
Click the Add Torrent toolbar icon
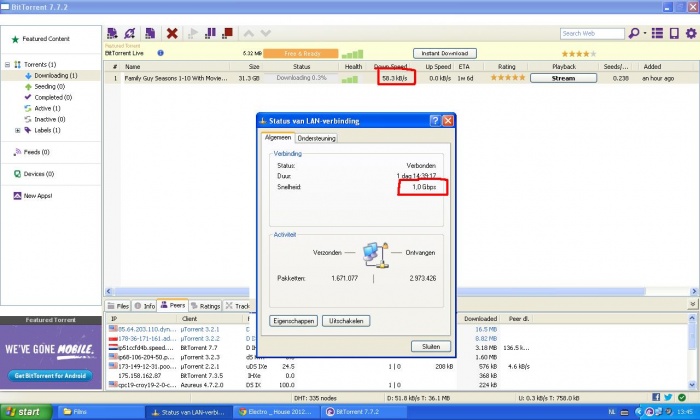click(x=112, y=33)
